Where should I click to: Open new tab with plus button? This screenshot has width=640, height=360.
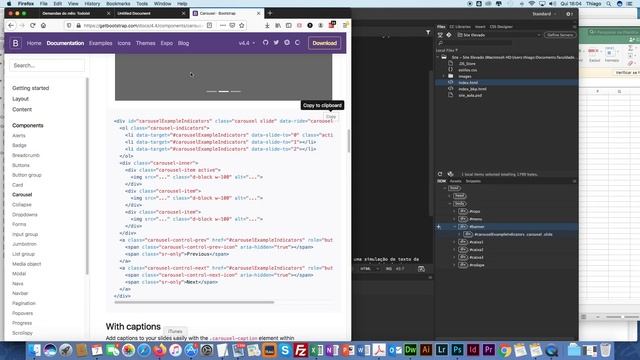pyautogui.click(x=270, y=13)
